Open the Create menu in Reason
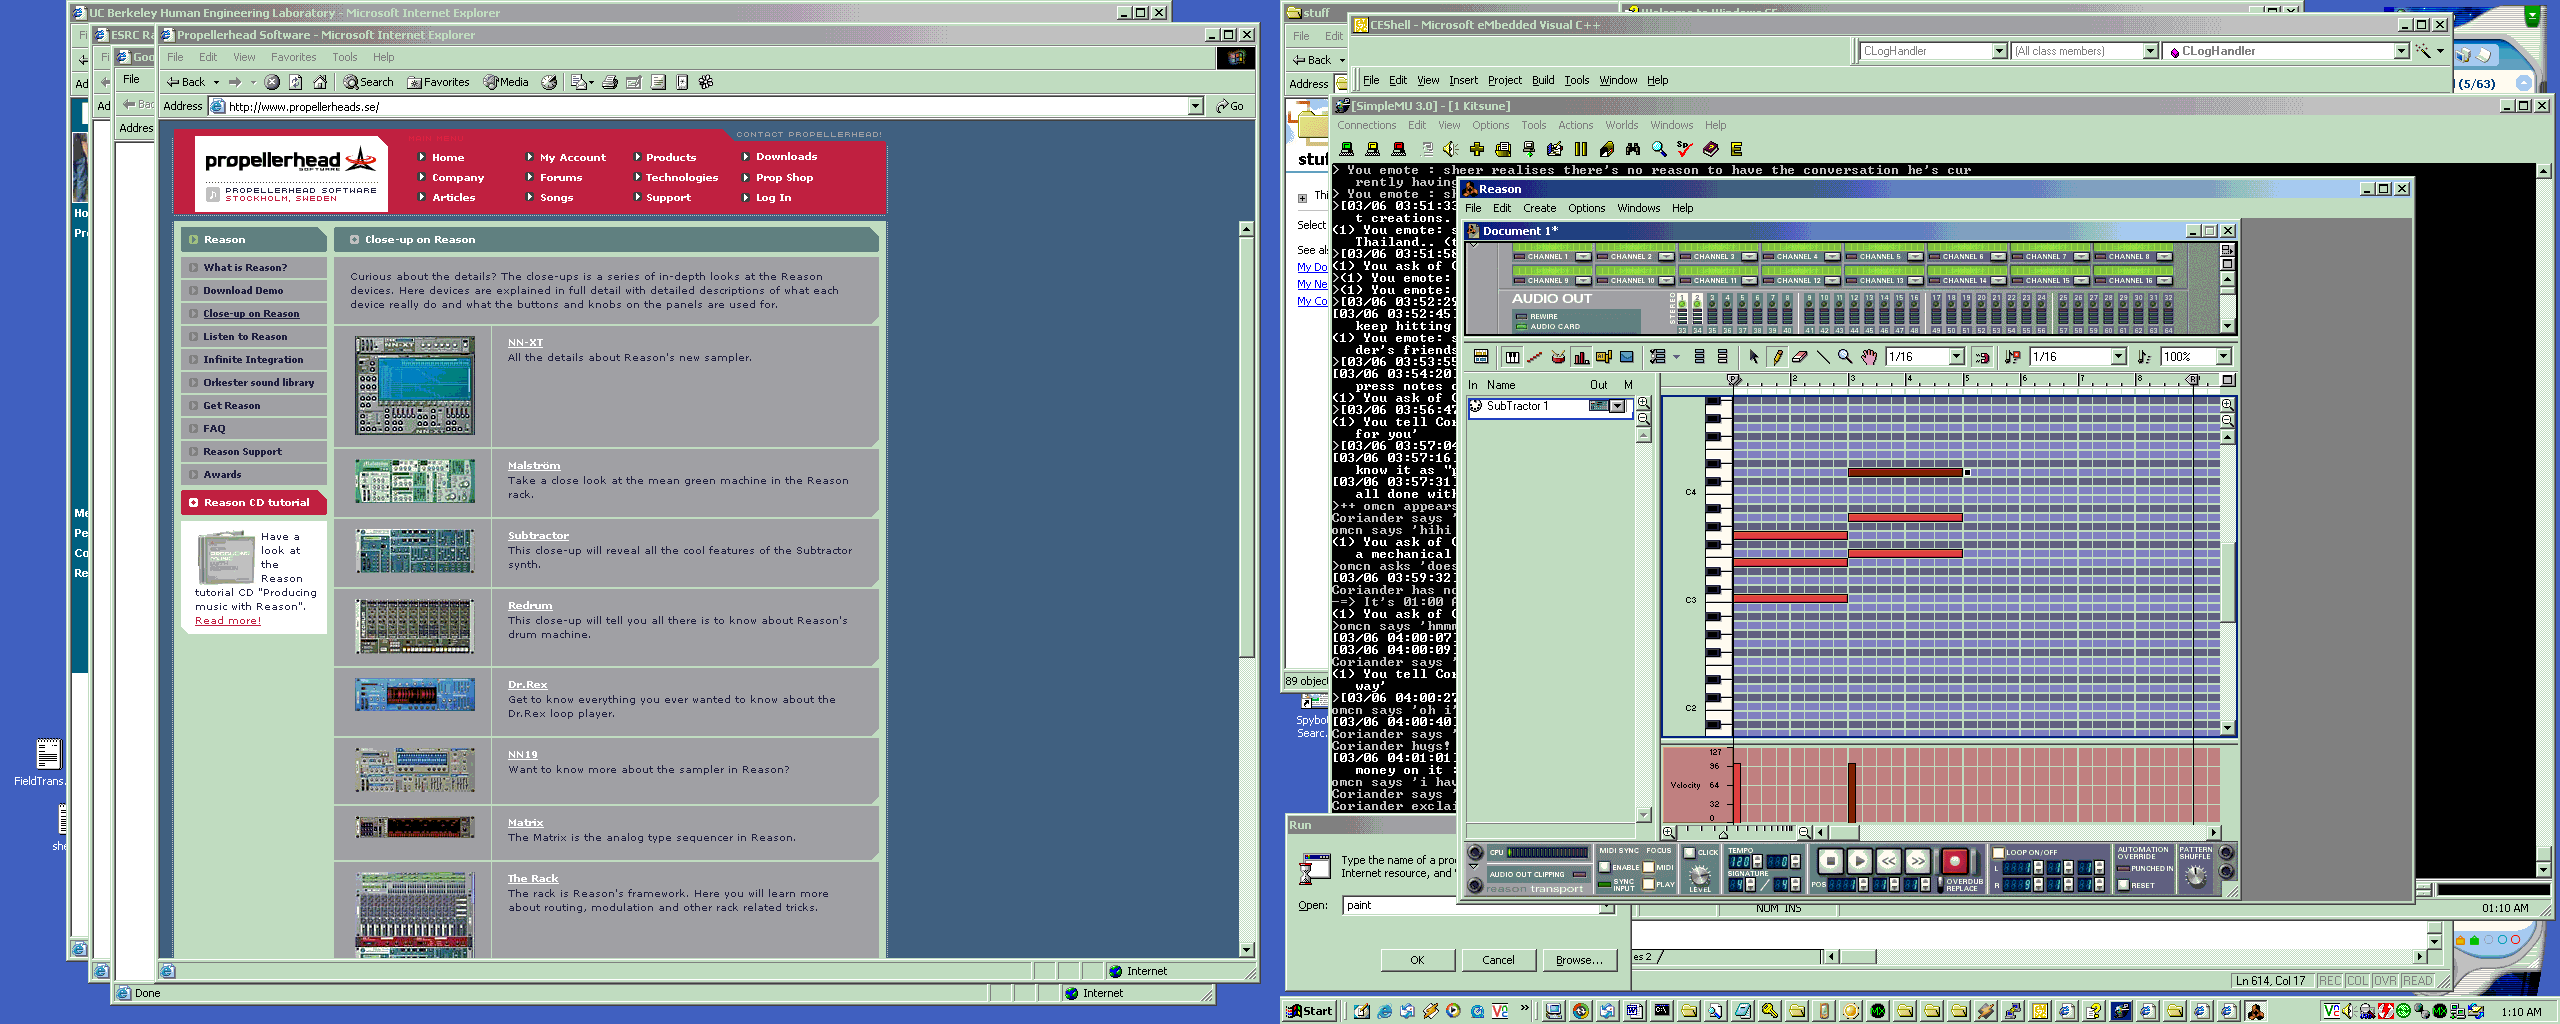 [x=1539, y=208]
